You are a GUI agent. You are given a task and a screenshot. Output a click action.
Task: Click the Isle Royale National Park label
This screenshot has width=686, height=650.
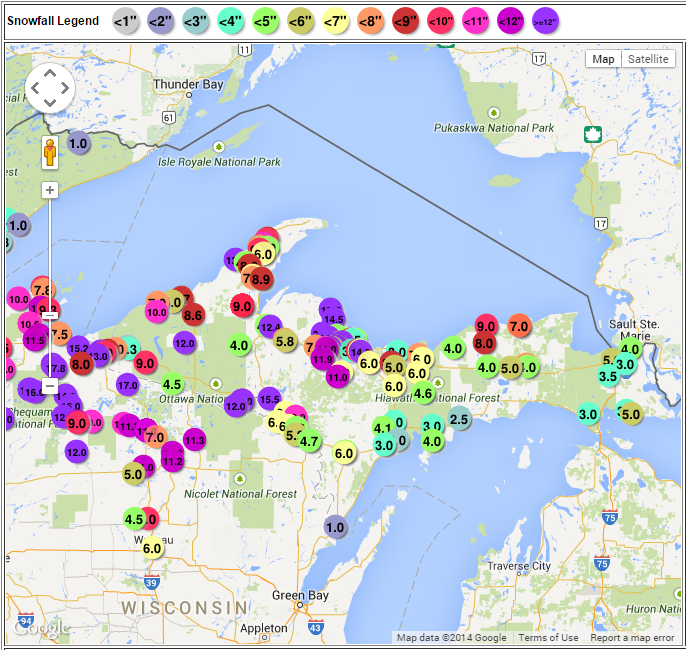pyautogui.click(x=219, y=162)
